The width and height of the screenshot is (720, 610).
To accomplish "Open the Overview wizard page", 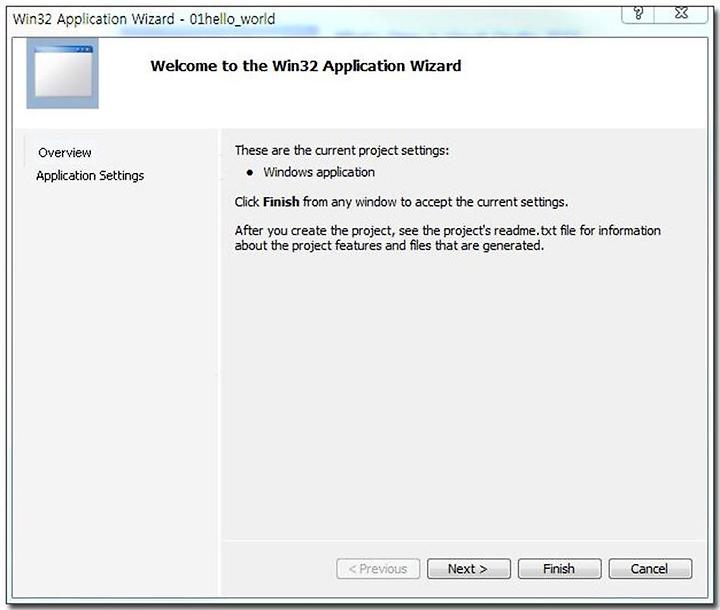I will [x=65, y=152].
